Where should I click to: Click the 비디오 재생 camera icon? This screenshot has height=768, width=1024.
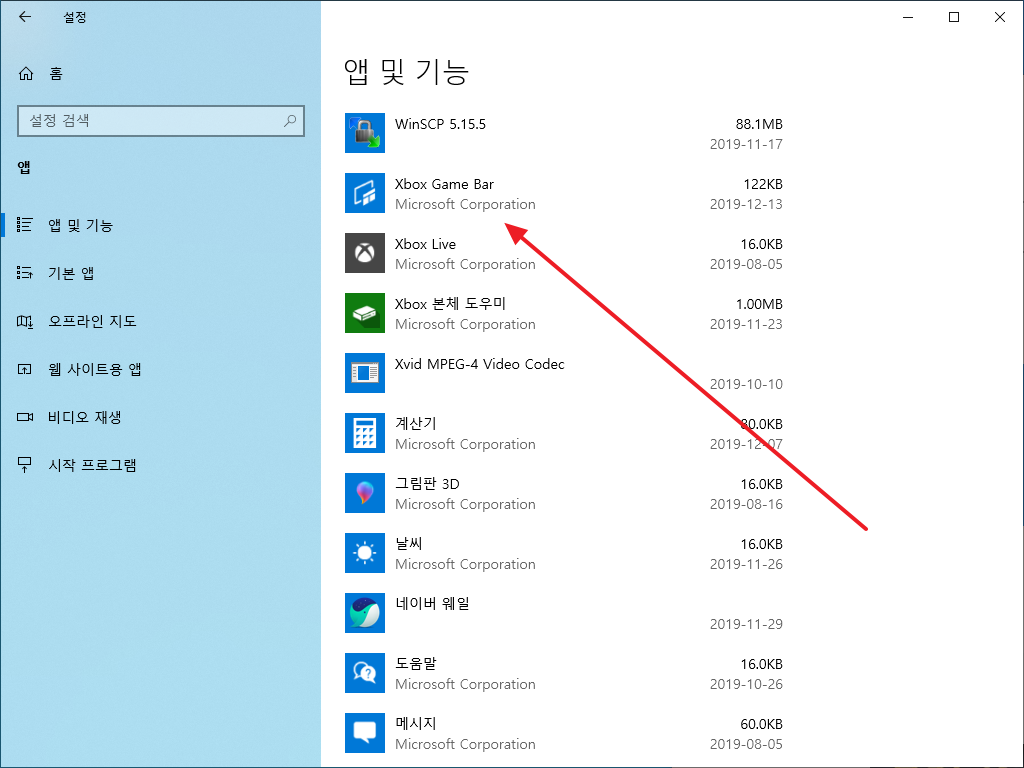pyautogui.click(x=25, y=417)
